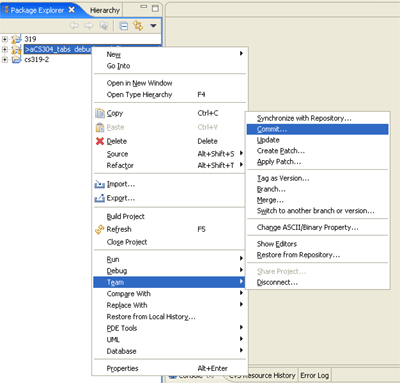Click the Paste icon in context menu
This screenshot has height=383, width=400.
coord(100,127)
